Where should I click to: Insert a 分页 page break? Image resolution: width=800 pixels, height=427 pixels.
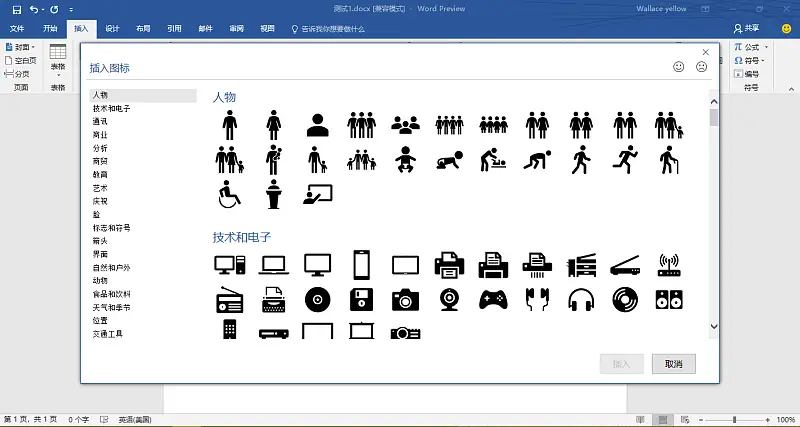(17, 74)
